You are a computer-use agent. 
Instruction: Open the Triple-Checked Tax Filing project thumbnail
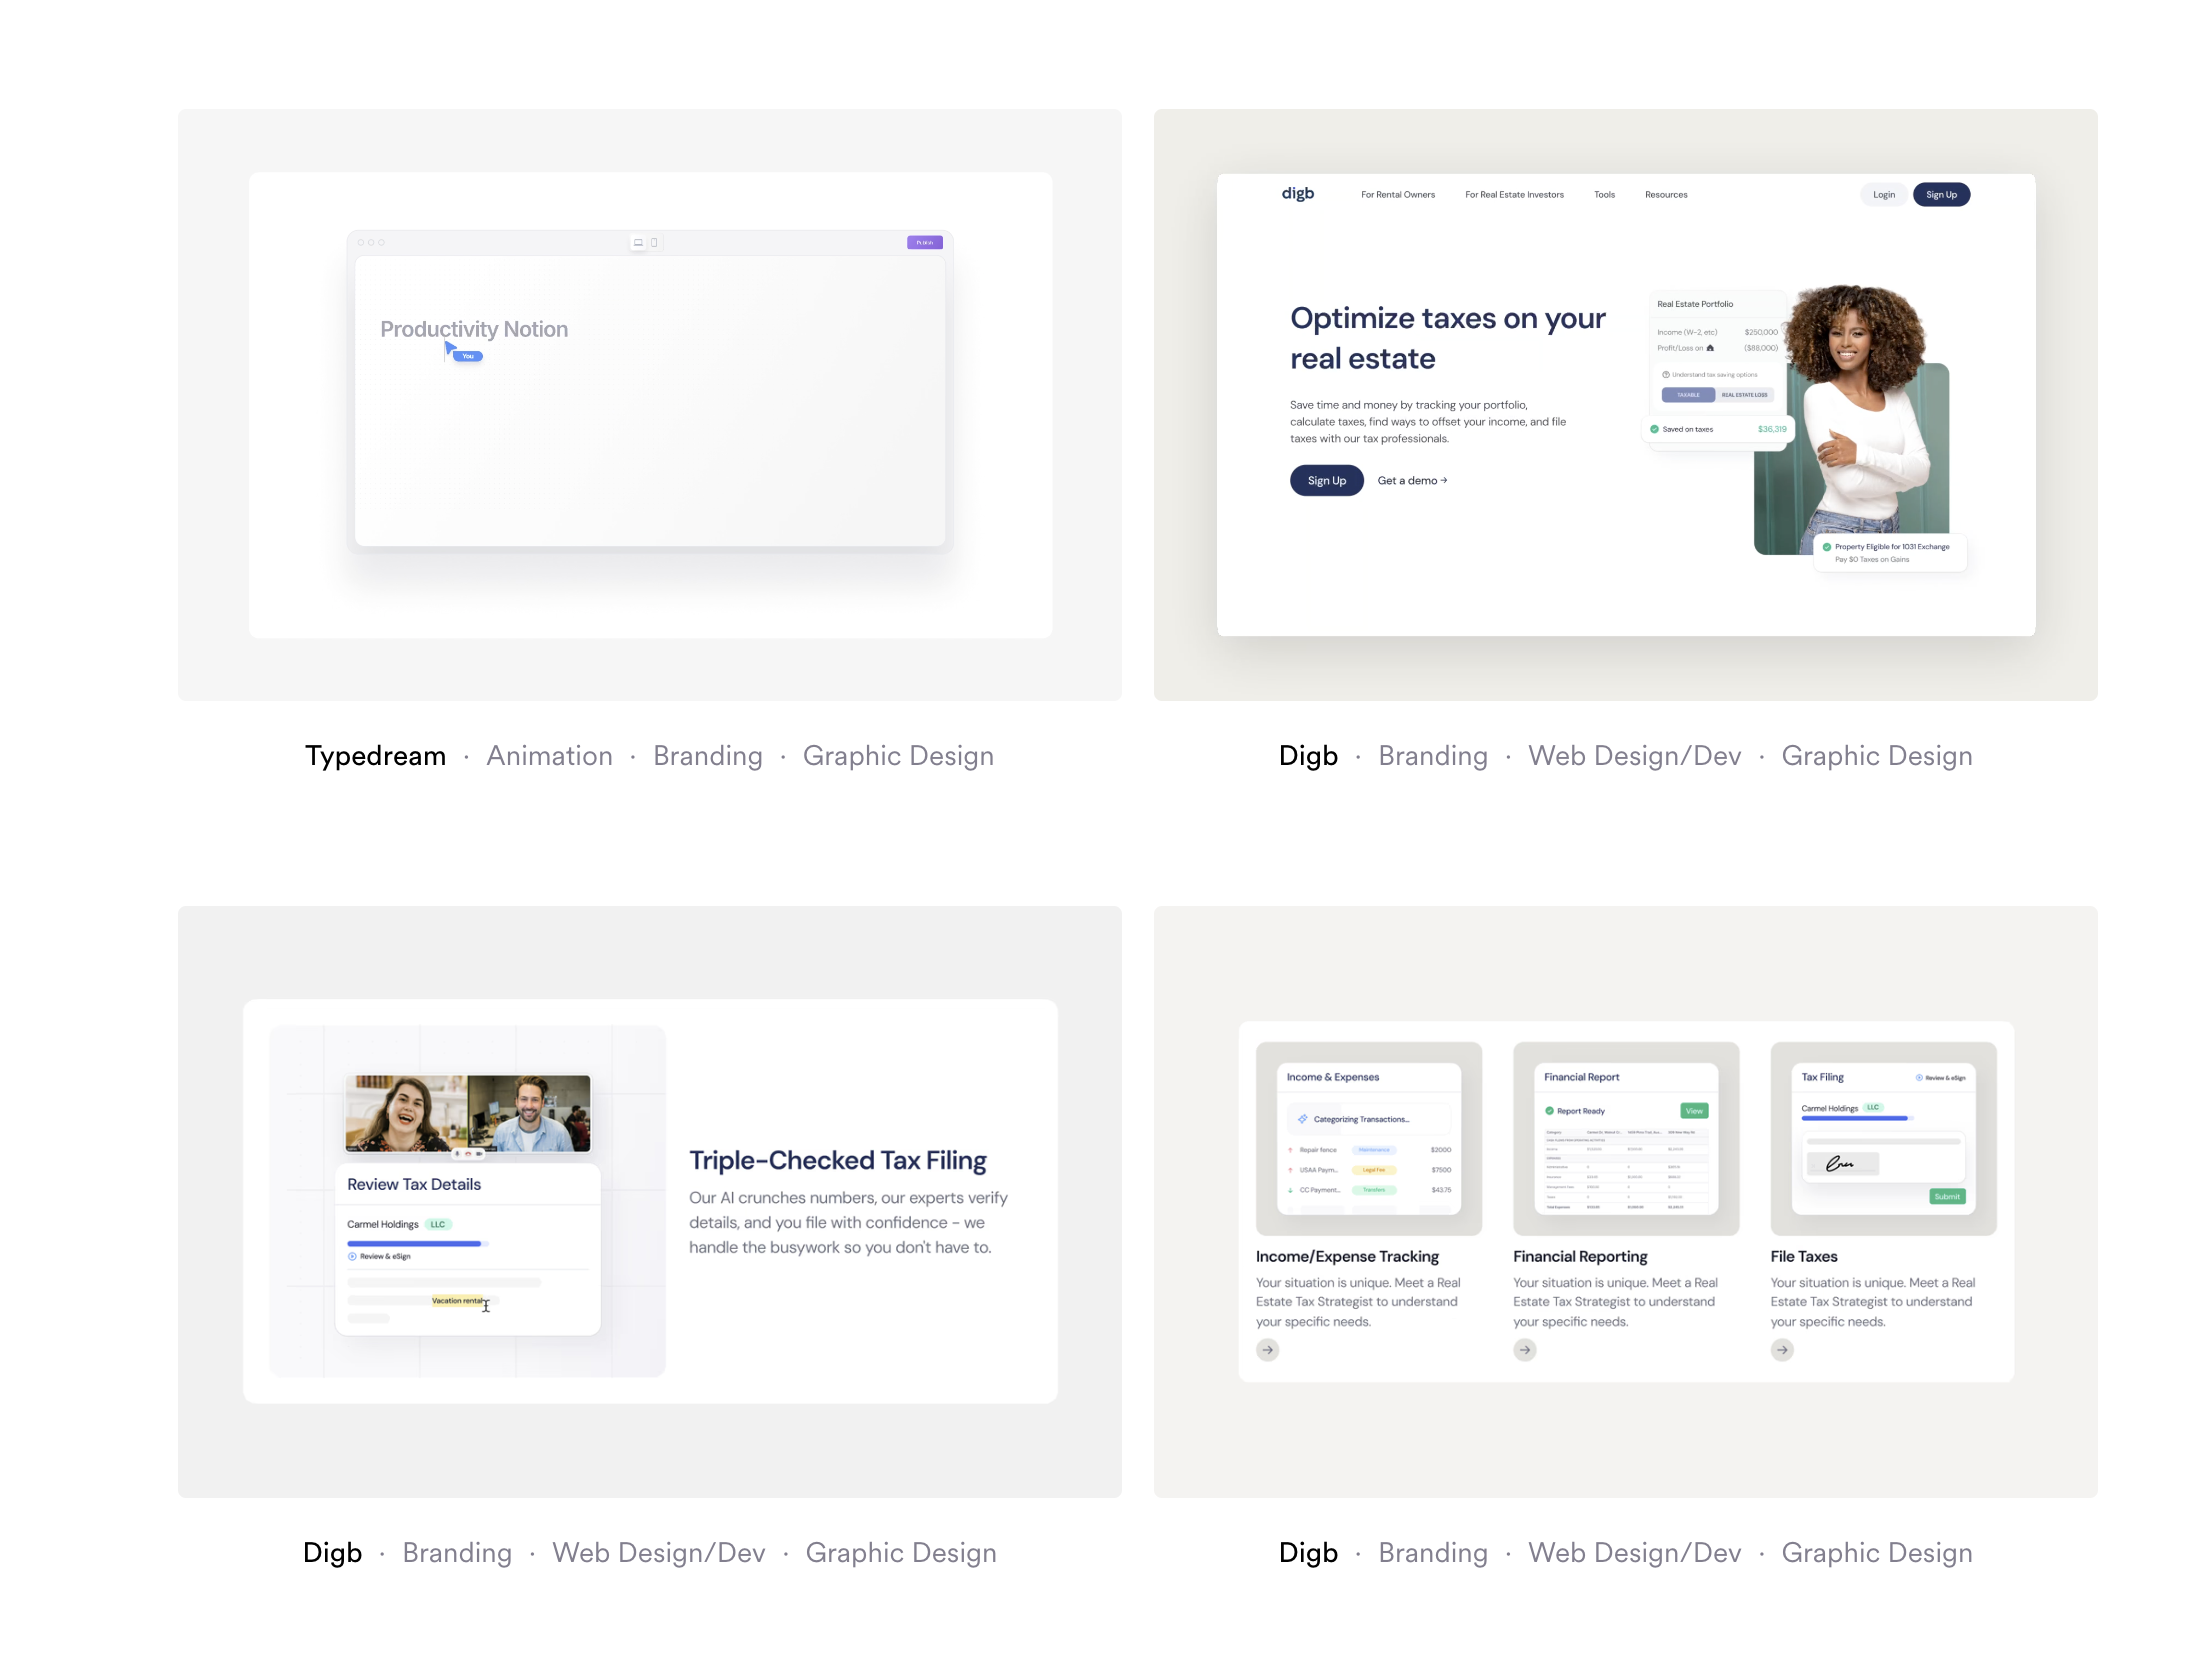[x=650, y=1201]
